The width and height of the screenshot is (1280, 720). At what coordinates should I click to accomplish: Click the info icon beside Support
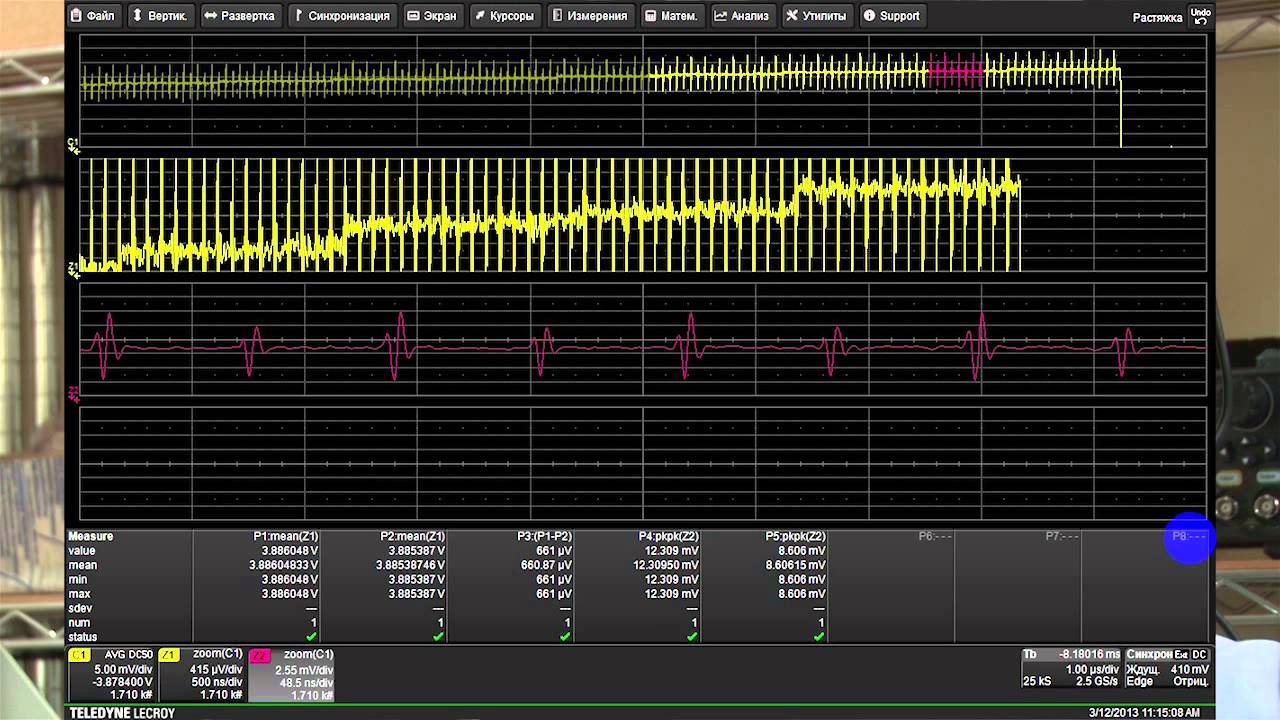tap(869, 16)
